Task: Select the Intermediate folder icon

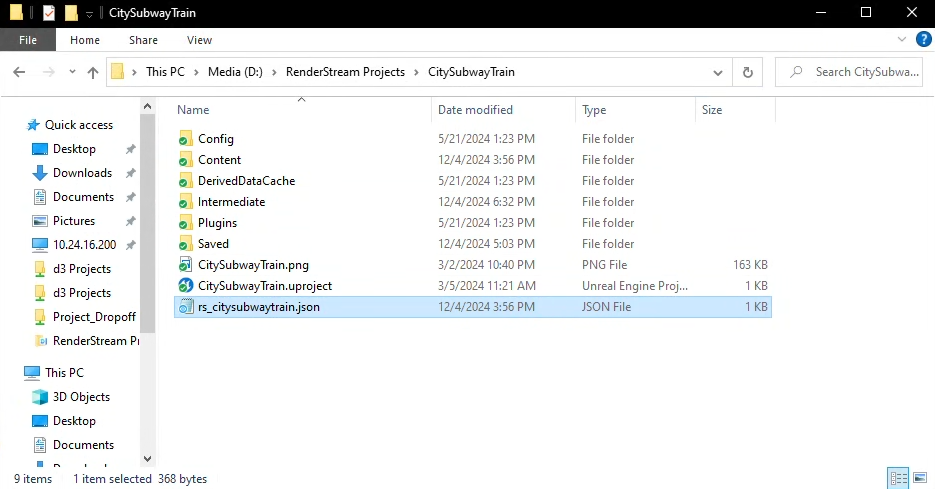Action: 185,202
